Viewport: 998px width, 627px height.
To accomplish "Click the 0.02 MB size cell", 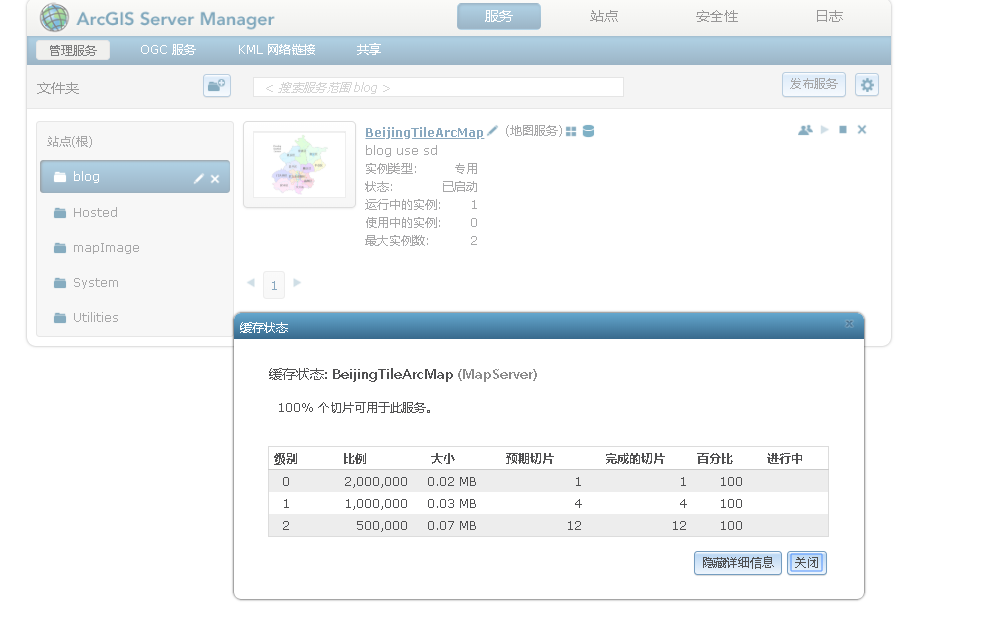I will pyautogui.click(x=452, y=482).
